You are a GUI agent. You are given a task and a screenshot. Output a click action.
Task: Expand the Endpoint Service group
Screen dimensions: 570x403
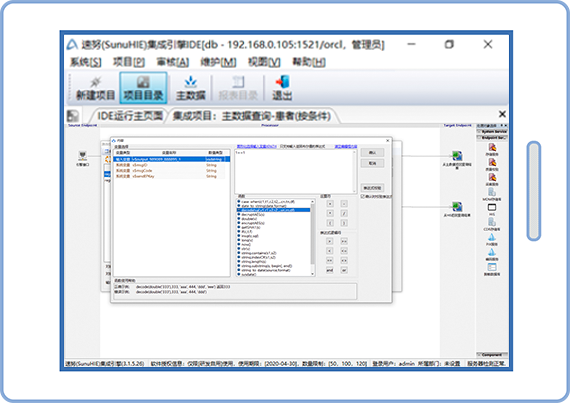click(x=492, y=138)
